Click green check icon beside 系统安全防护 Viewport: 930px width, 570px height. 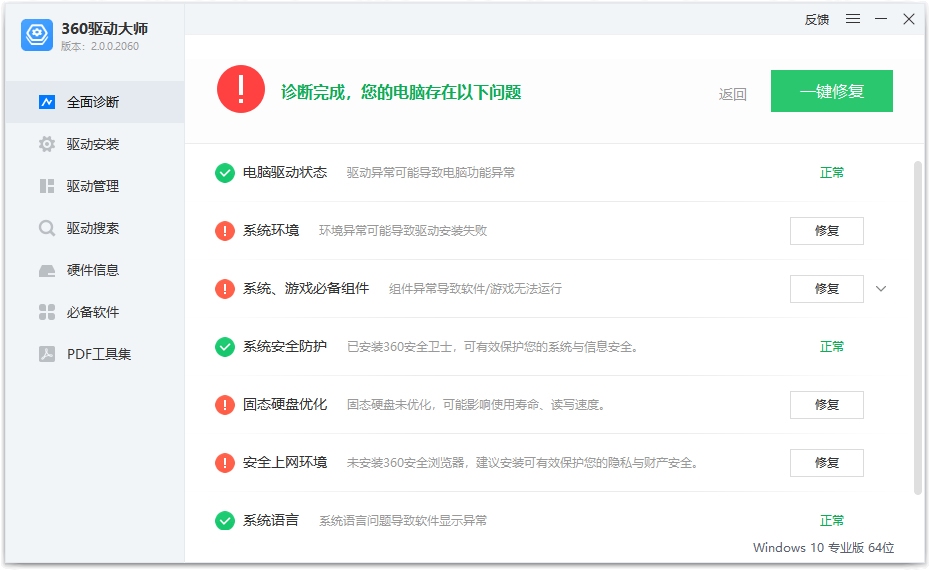click(x=225, y=347)
